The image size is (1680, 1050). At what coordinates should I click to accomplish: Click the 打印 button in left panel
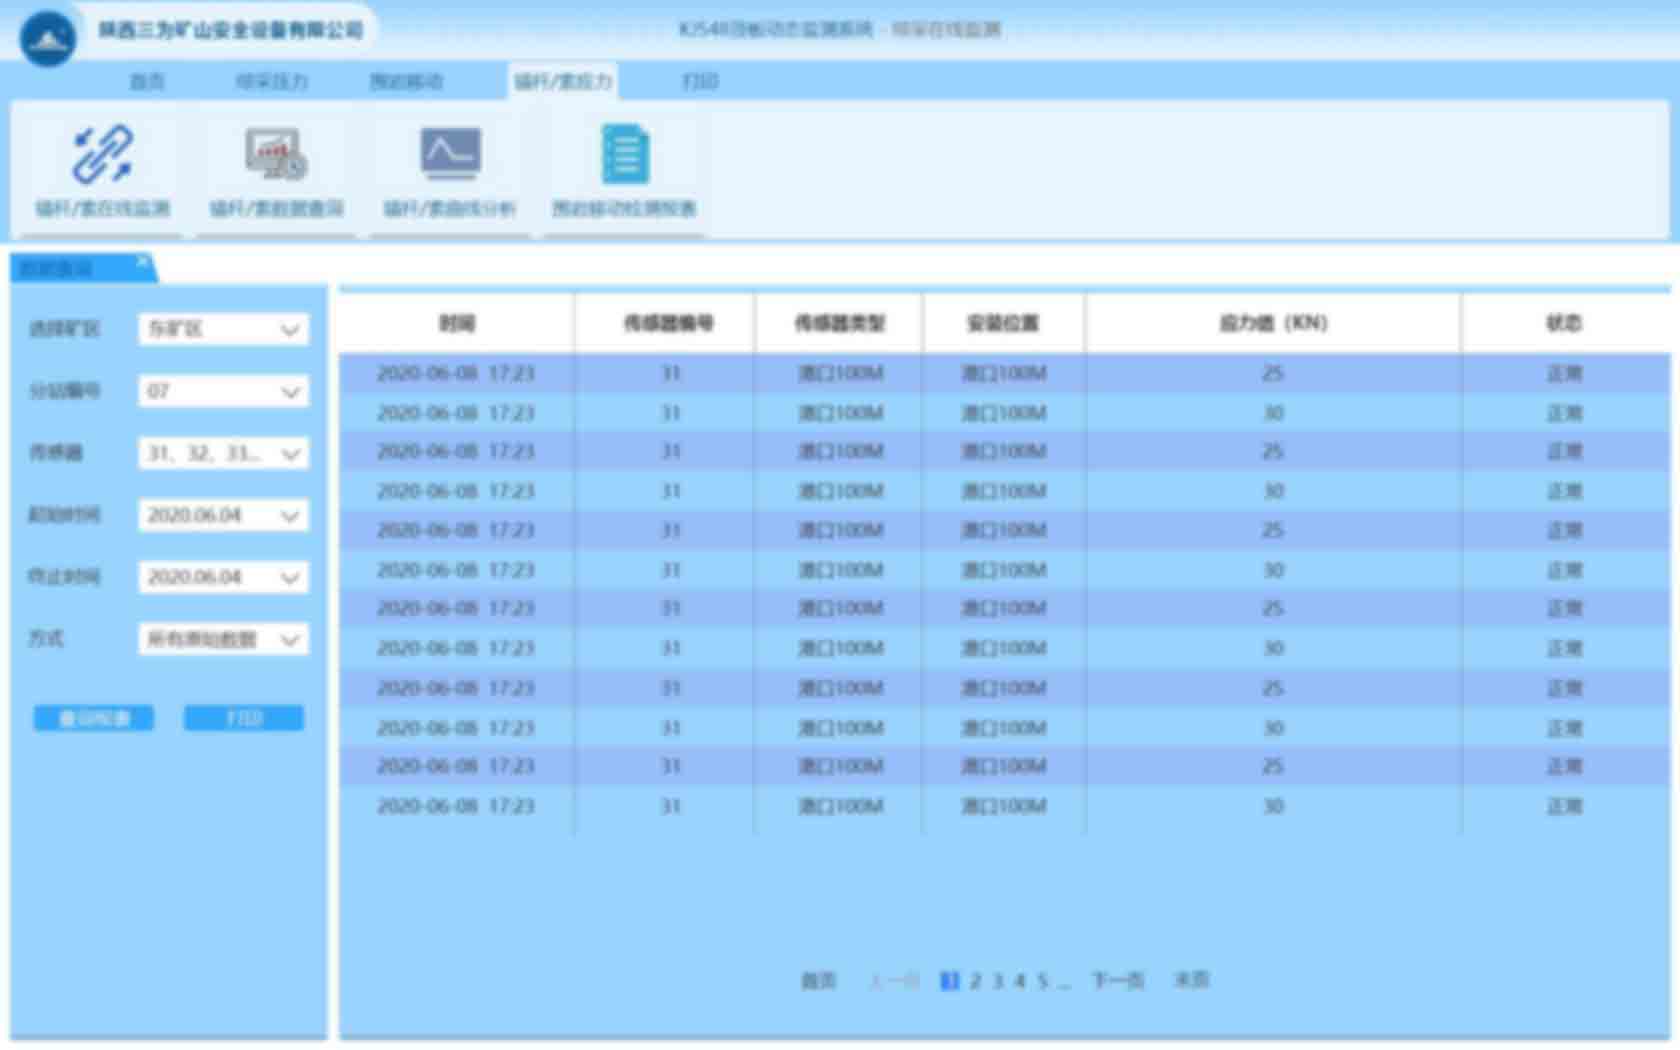tap(244, 718)
